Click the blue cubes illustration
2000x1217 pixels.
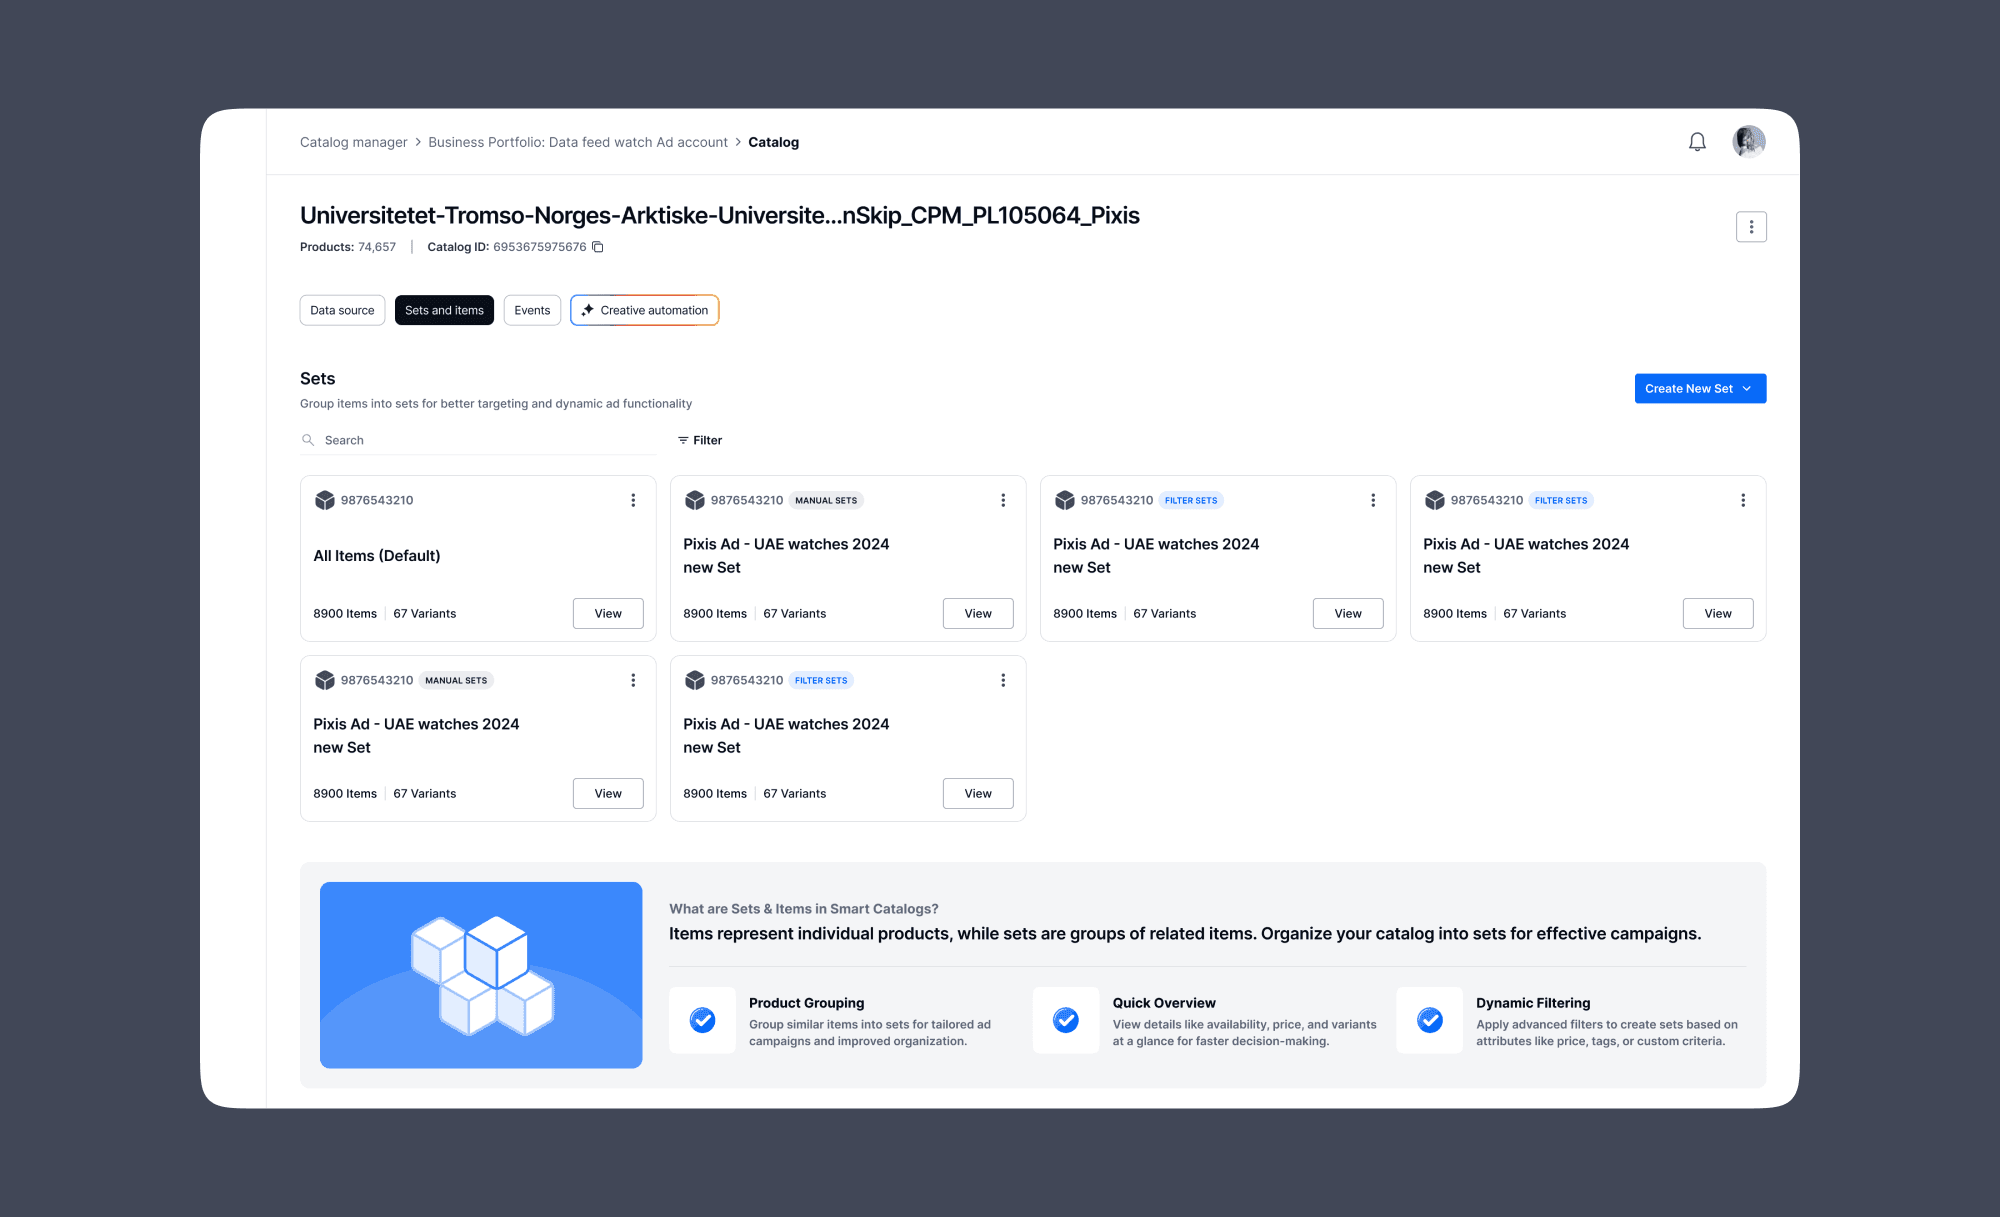pyautogui.click(x=481, y=975)
